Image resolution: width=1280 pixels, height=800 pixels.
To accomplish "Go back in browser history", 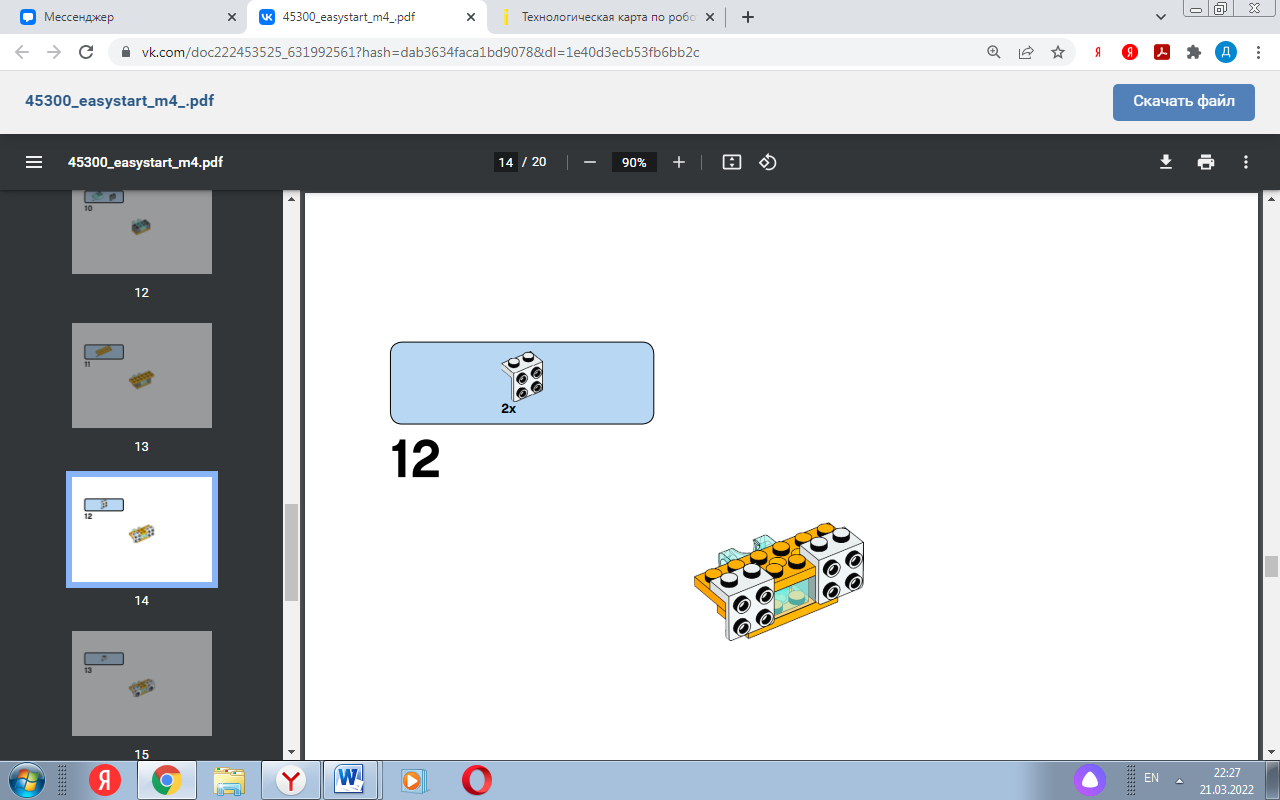I will pyautogui.click(x=23, y=52).
